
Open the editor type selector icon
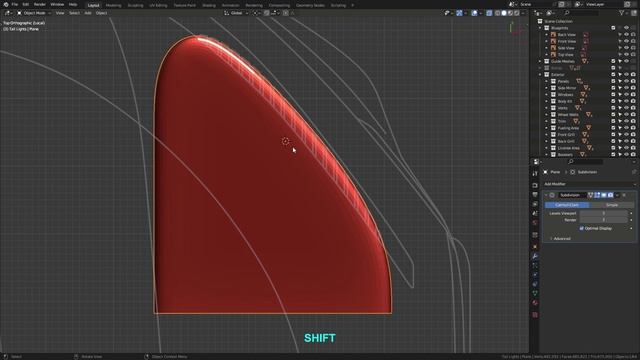(8, 13)
